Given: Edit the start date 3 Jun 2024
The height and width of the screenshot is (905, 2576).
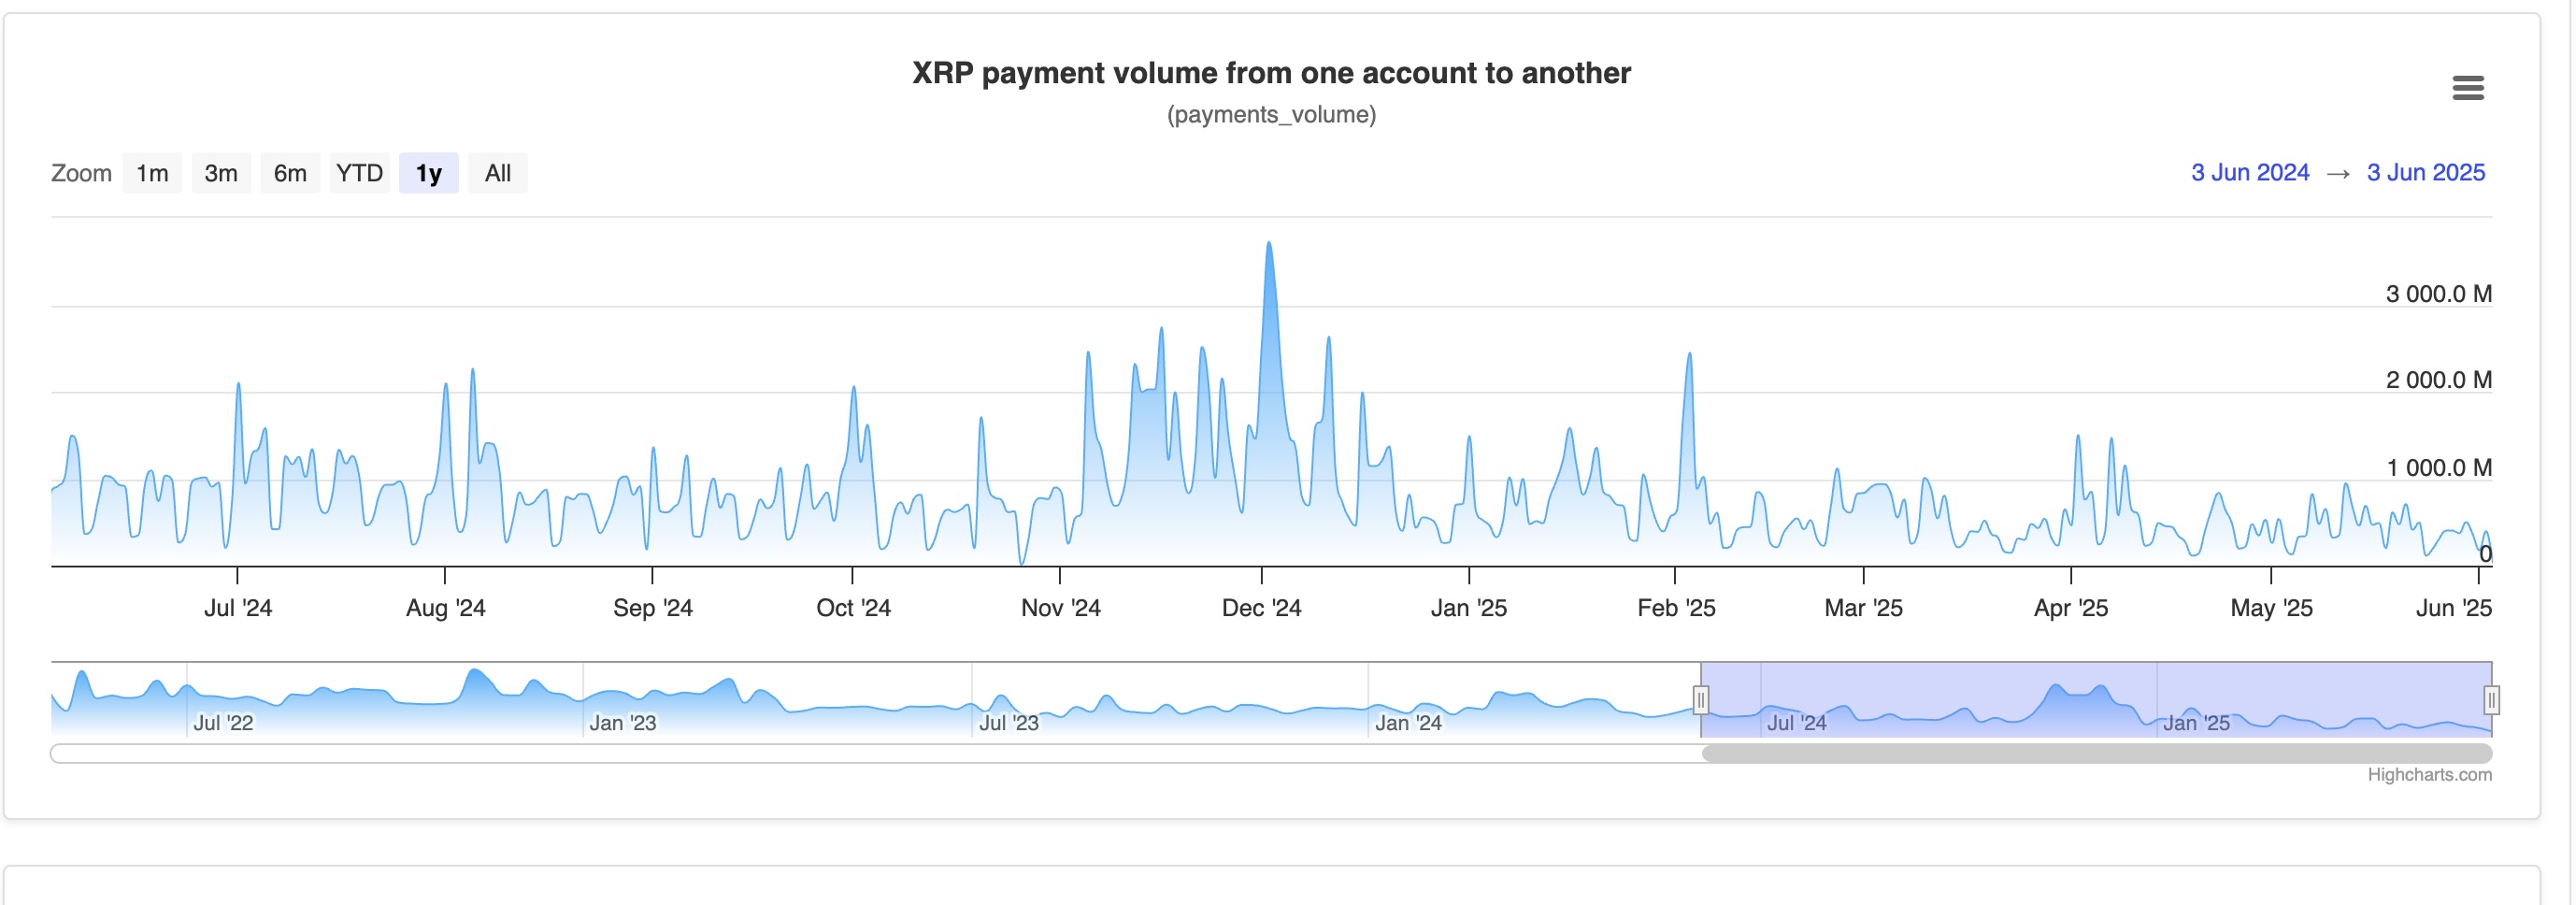Looking at the screenshot, I should tap(2249, 172).
